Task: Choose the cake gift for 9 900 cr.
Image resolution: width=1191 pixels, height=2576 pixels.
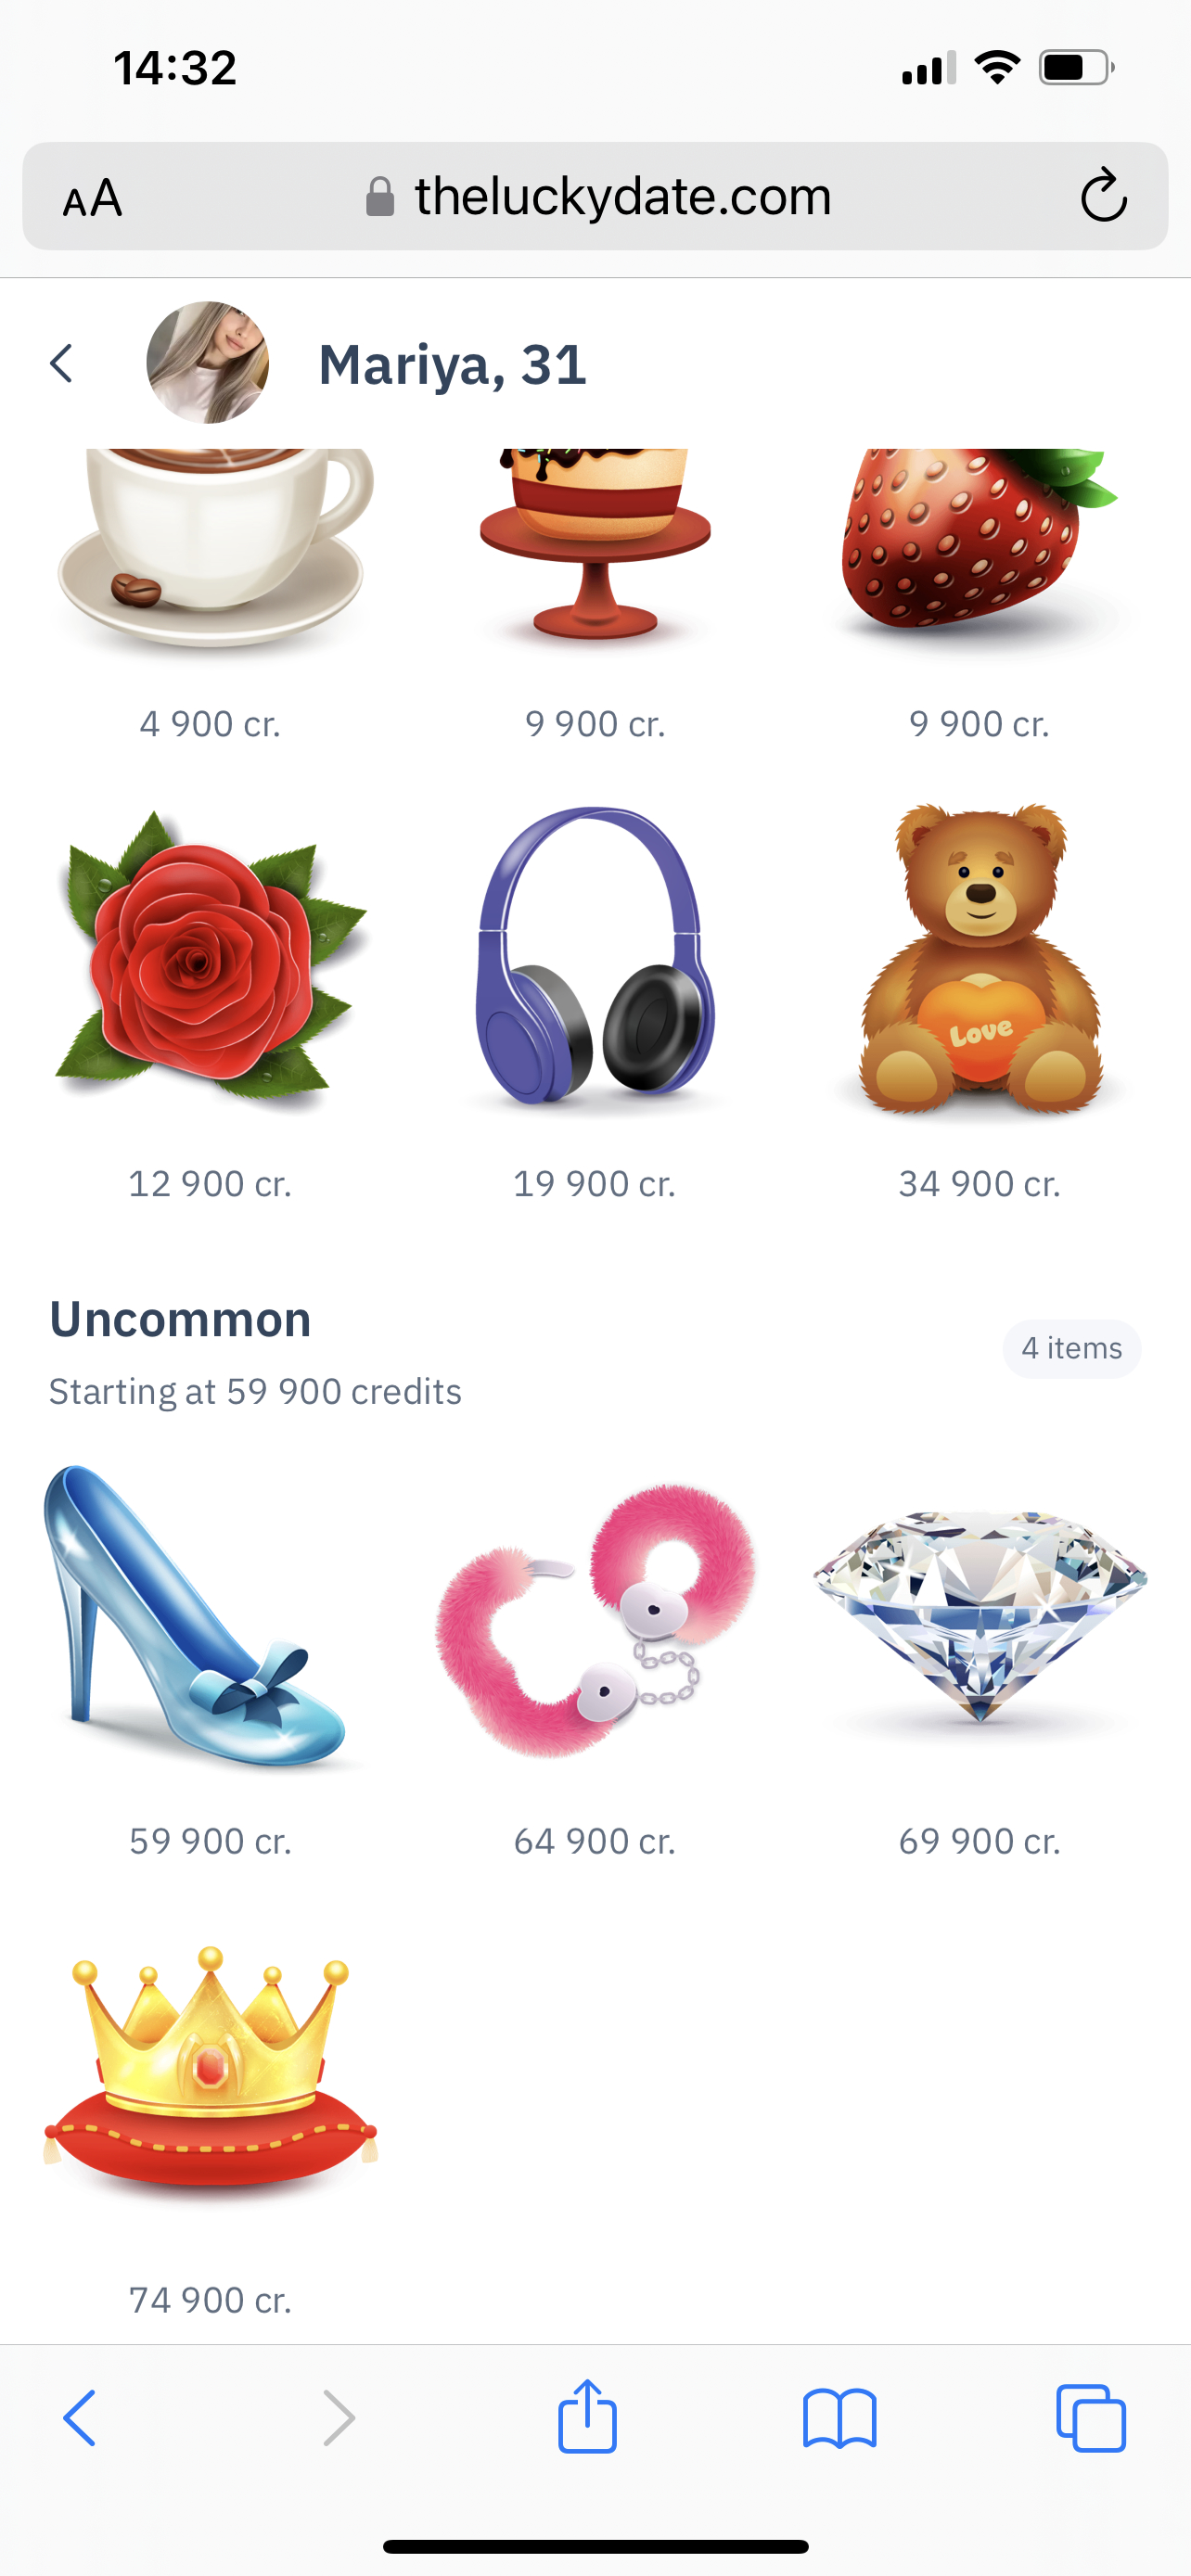Action: pos(595,545)
